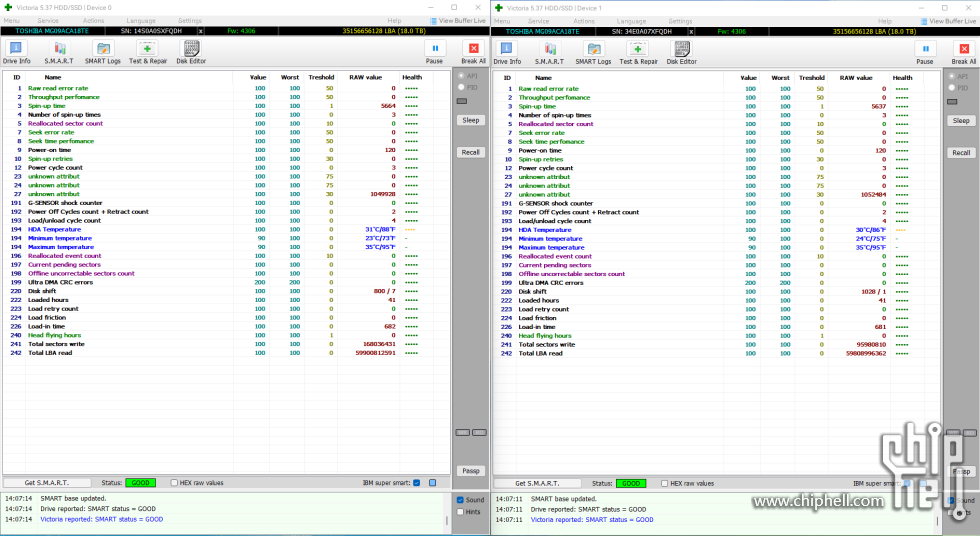Viewport: 980px width, 536px height.
Task: Select Disk shift raw value 1028 / 1
Action: coord(874,292)
